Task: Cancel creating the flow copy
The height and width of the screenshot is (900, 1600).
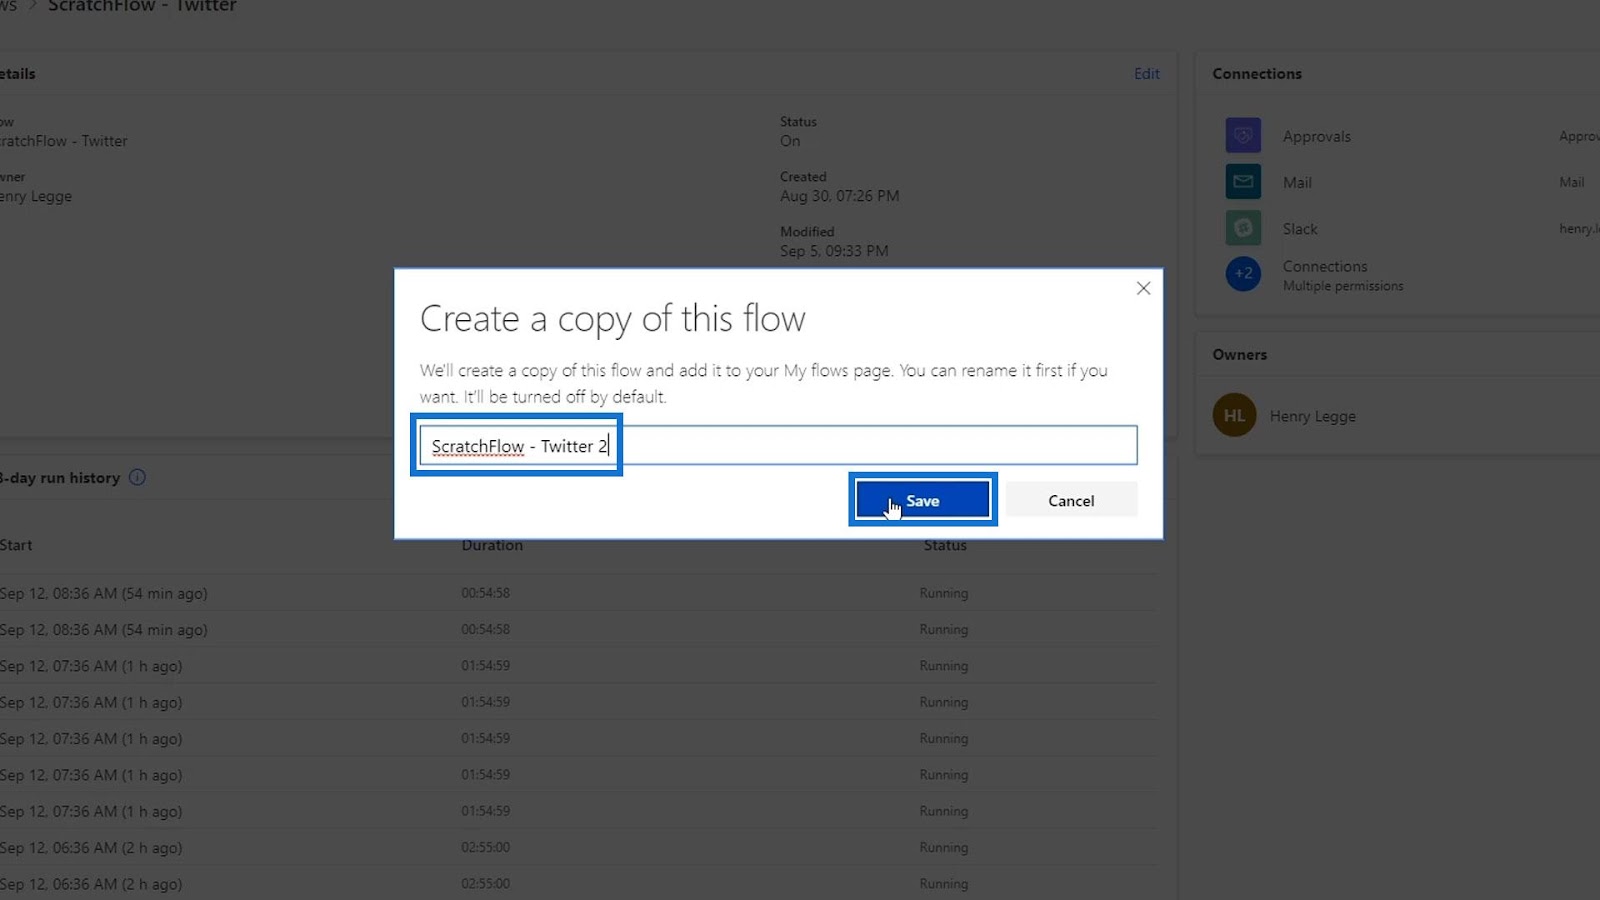Action: tap(1071, 500)
